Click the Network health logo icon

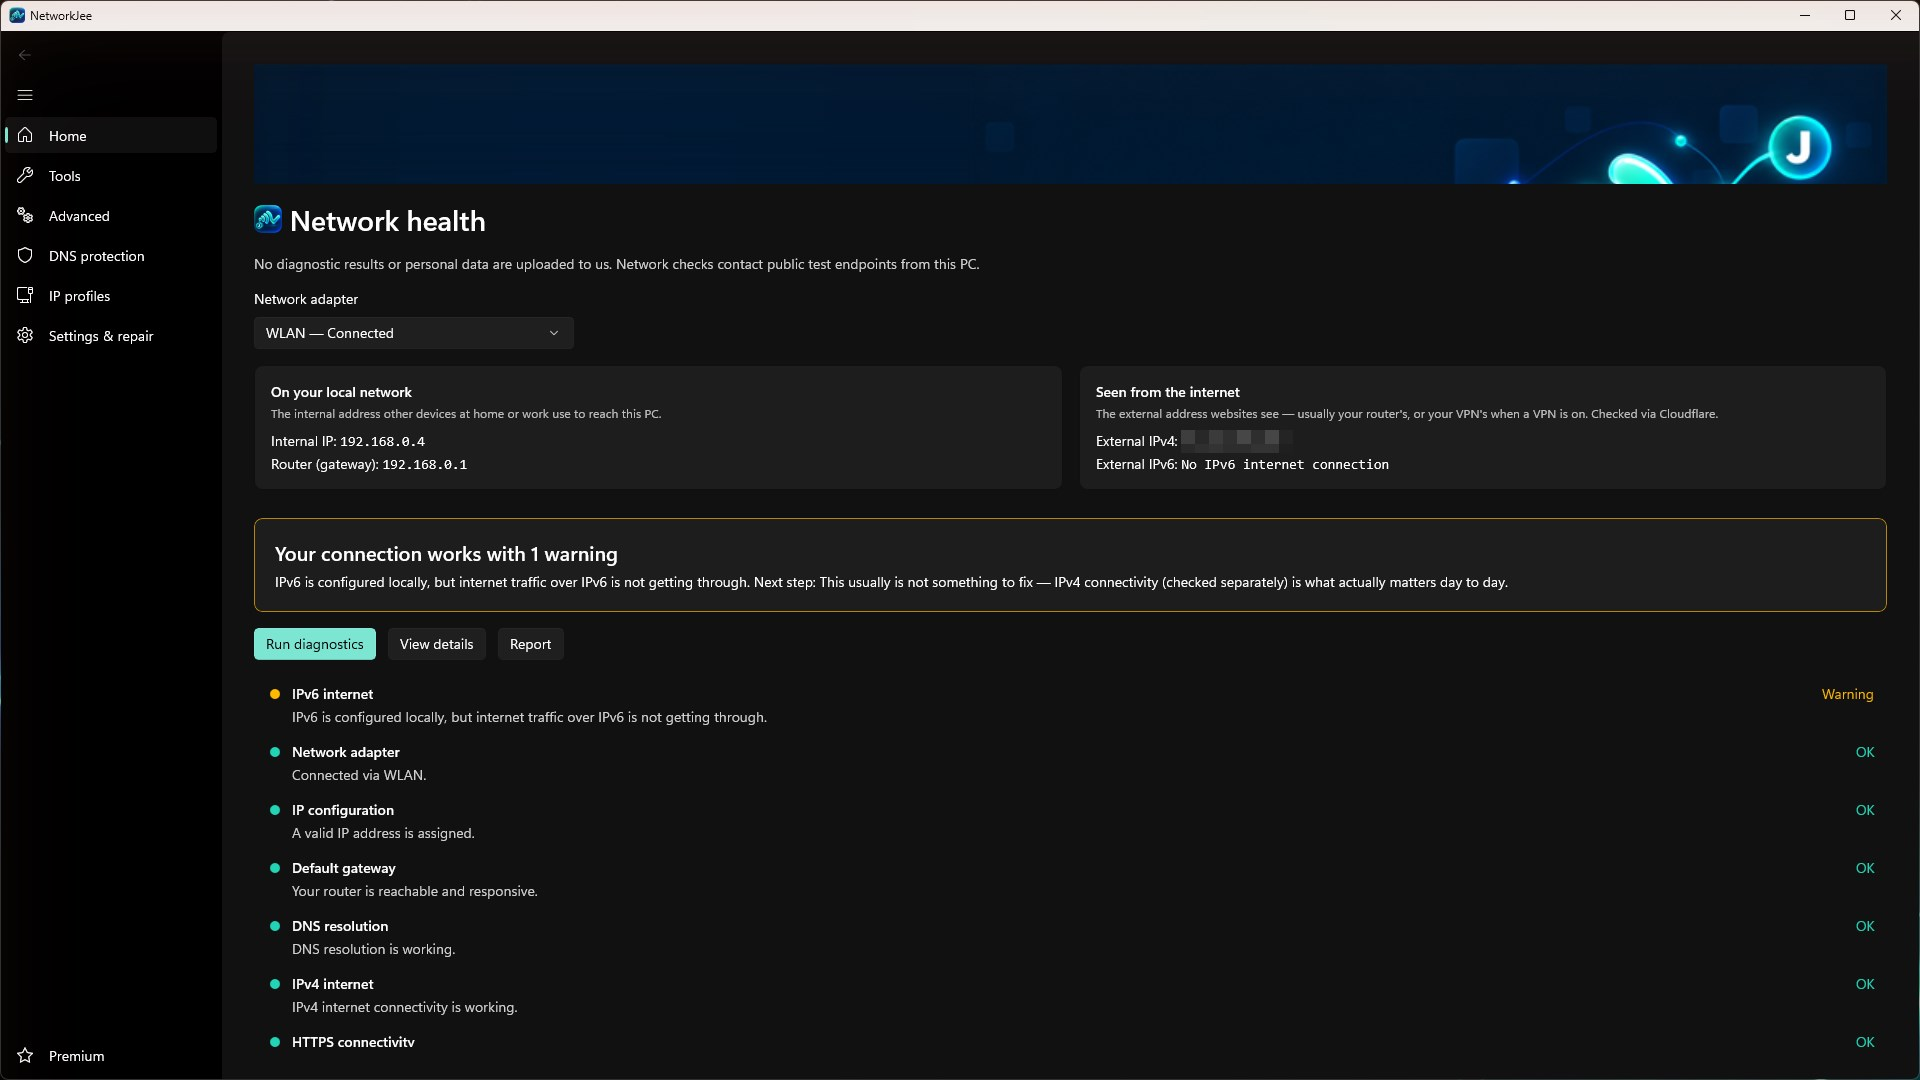(268, 219)
